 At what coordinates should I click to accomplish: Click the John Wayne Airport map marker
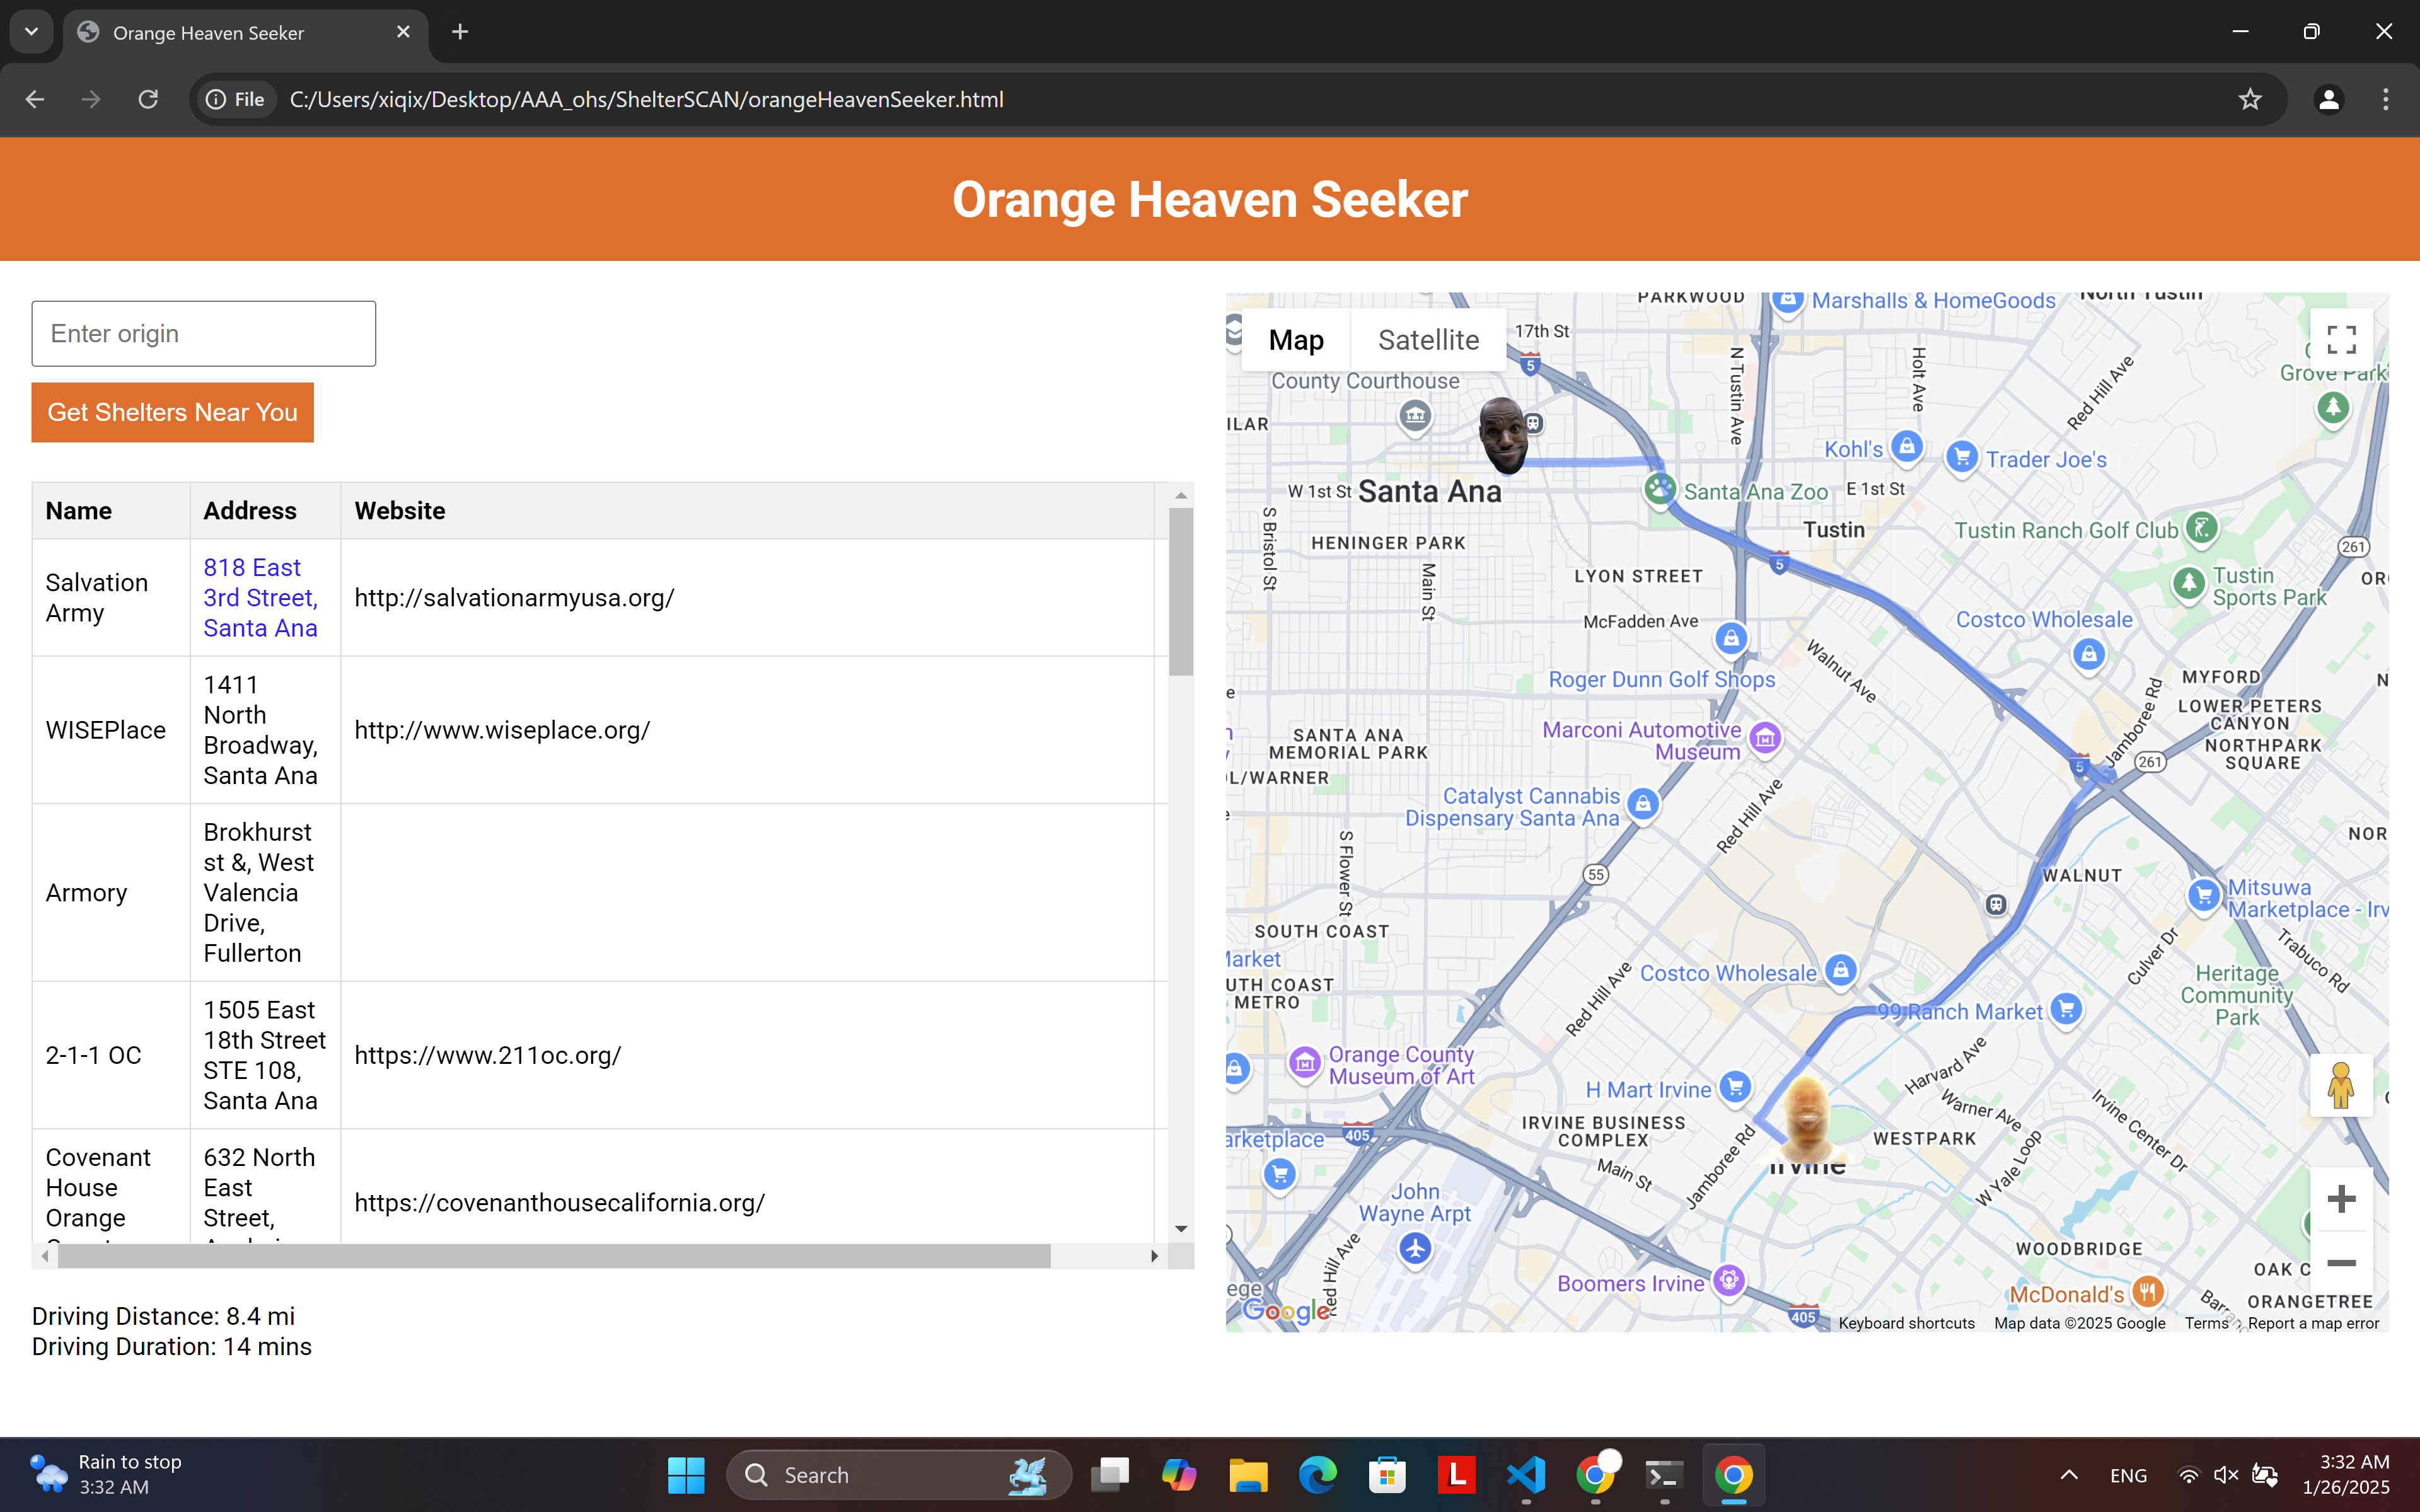[x=1415, y=1248]
